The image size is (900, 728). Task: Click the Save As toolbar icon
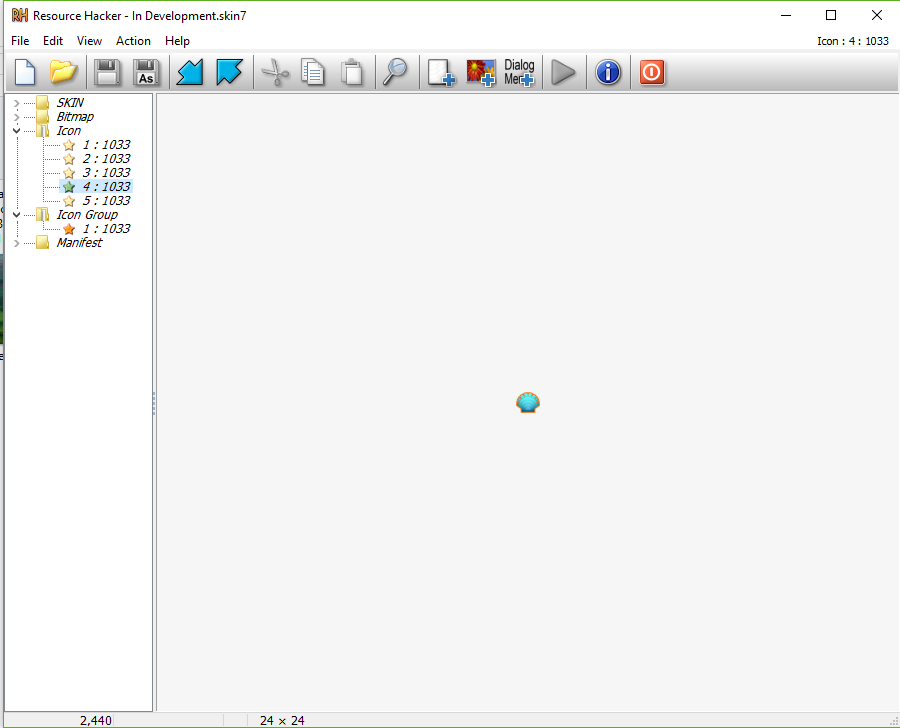click(x=146, y=72)
